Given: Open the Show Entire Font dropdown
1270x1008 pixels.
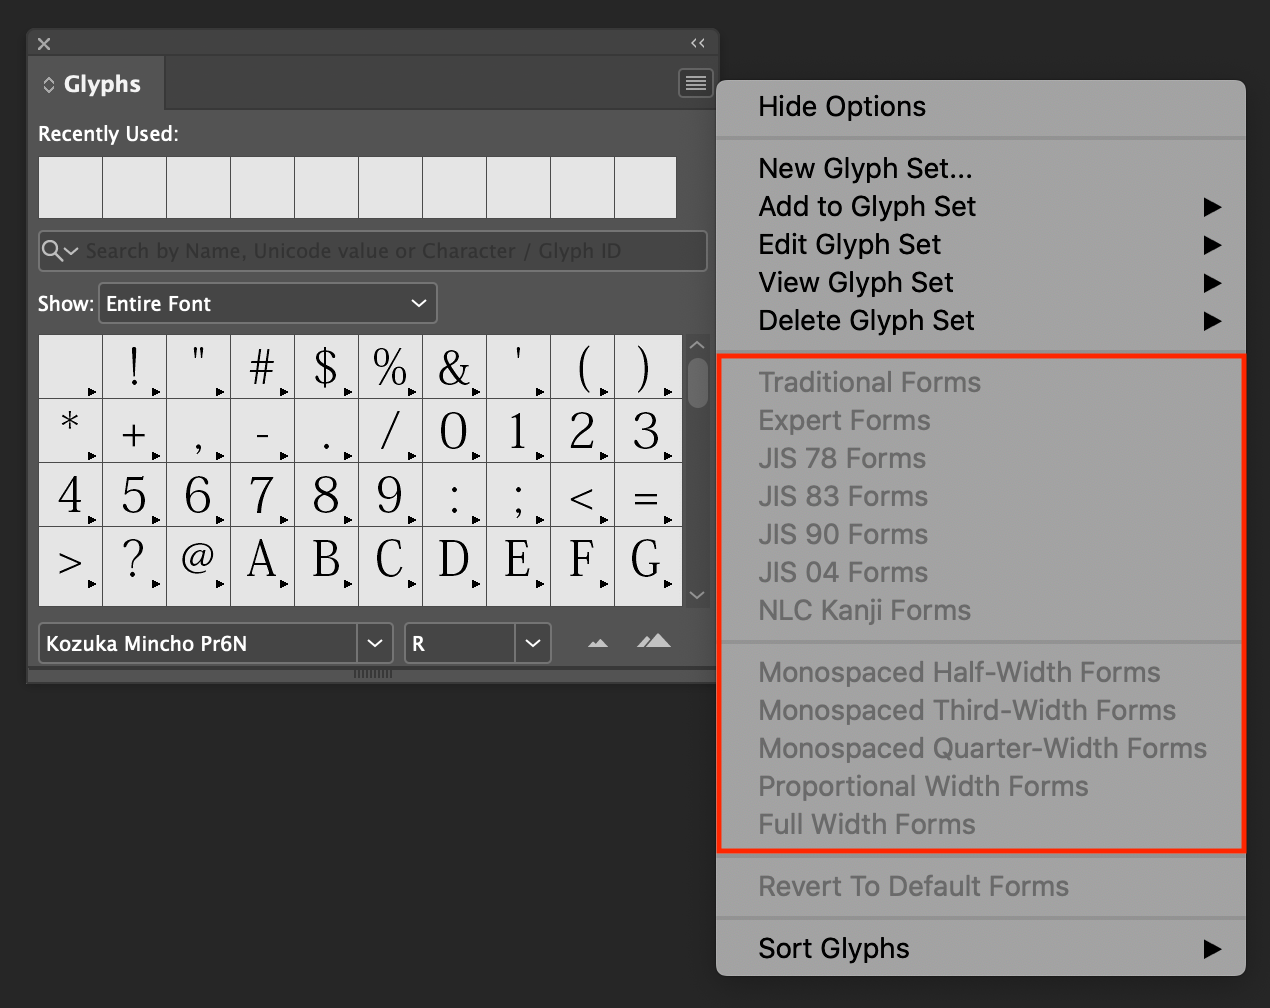Looking at the screenshot, I should click(x=268, y=303).
